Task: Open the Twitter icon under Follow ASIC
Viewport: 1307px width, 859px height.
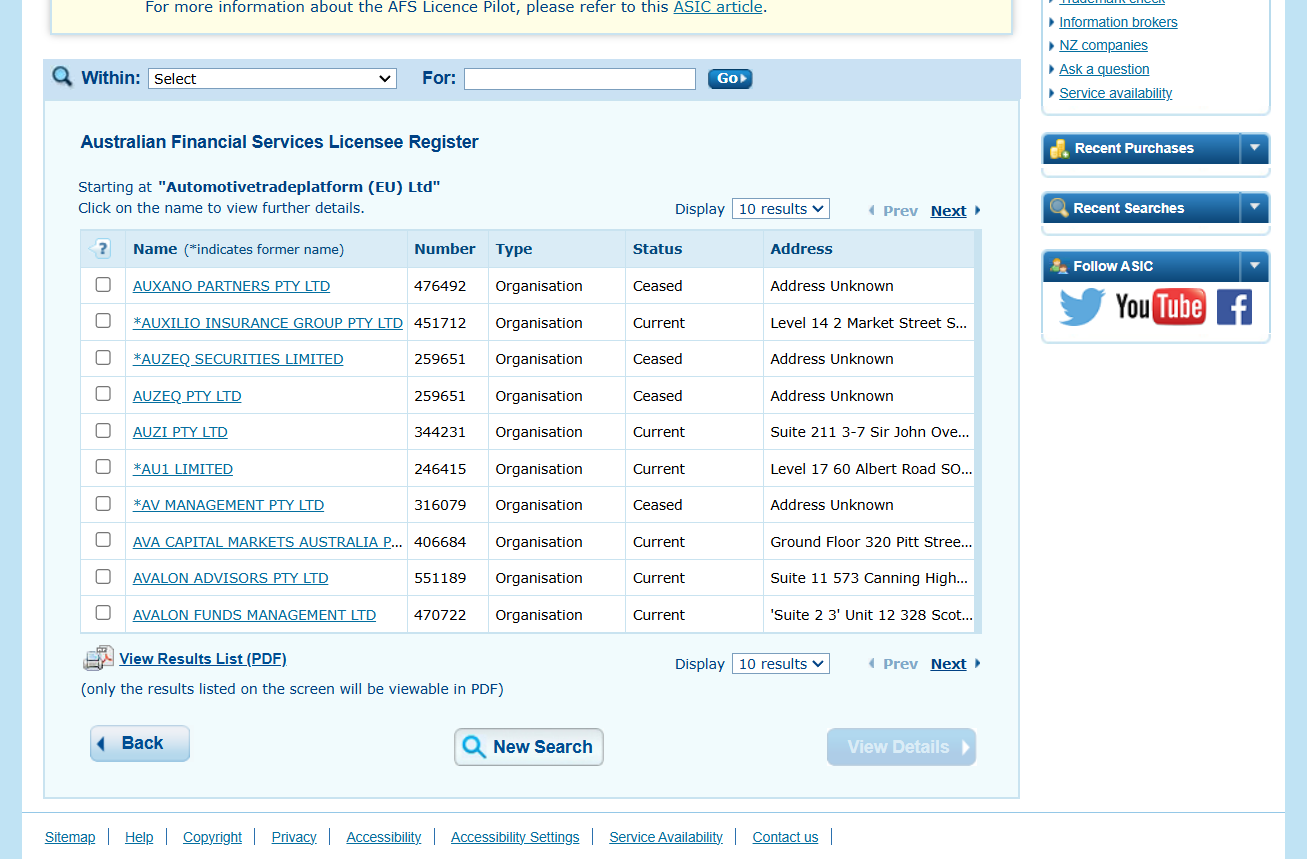Action: (1082, 307)
